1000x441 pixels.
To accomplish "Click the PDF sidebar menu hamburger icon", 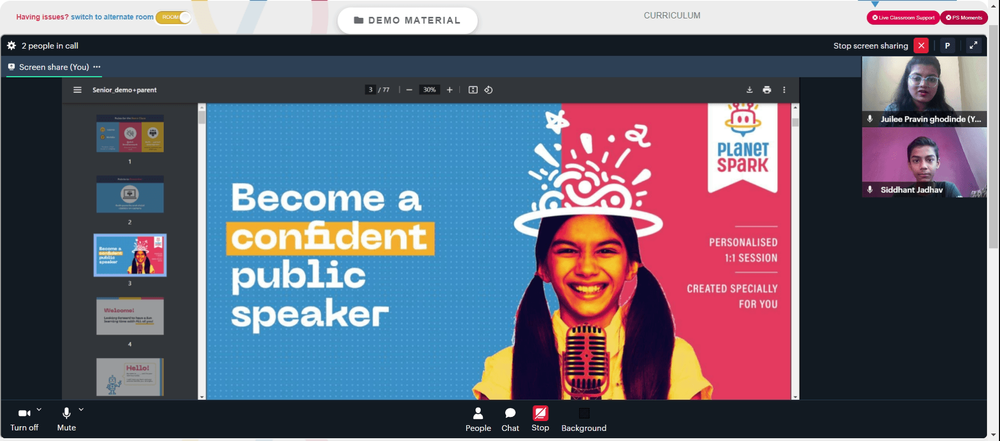I will [x=77, y=90].
